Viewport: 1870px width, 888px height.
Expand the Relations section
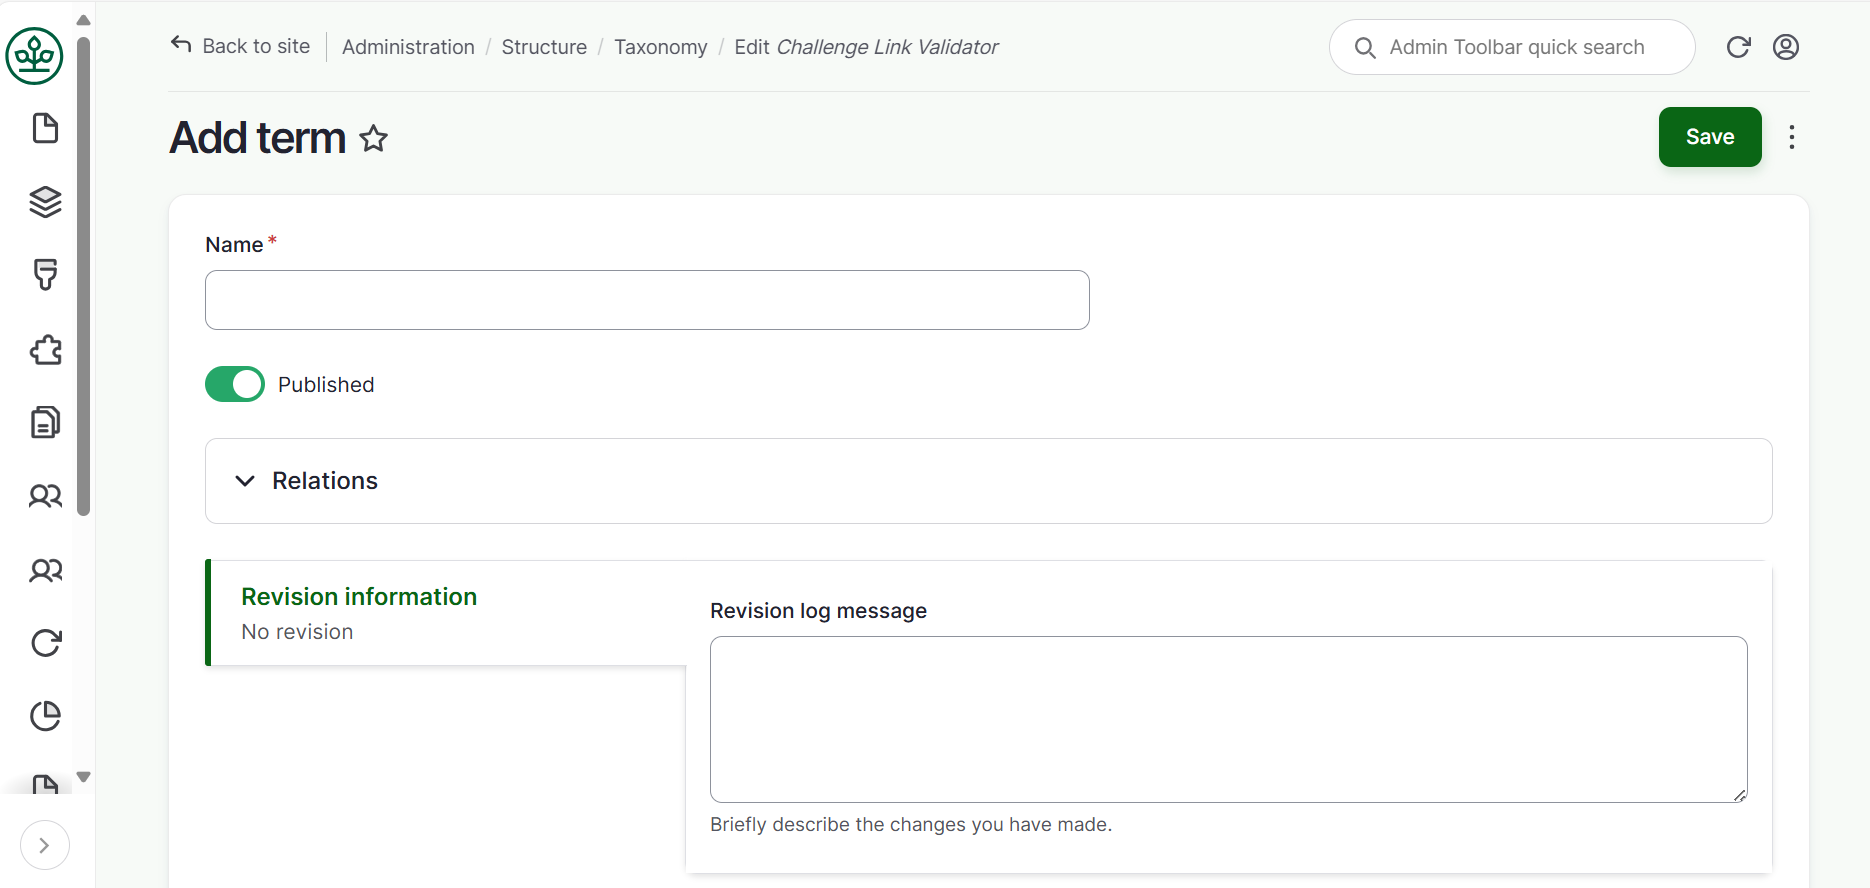click(x=325, y=481)
